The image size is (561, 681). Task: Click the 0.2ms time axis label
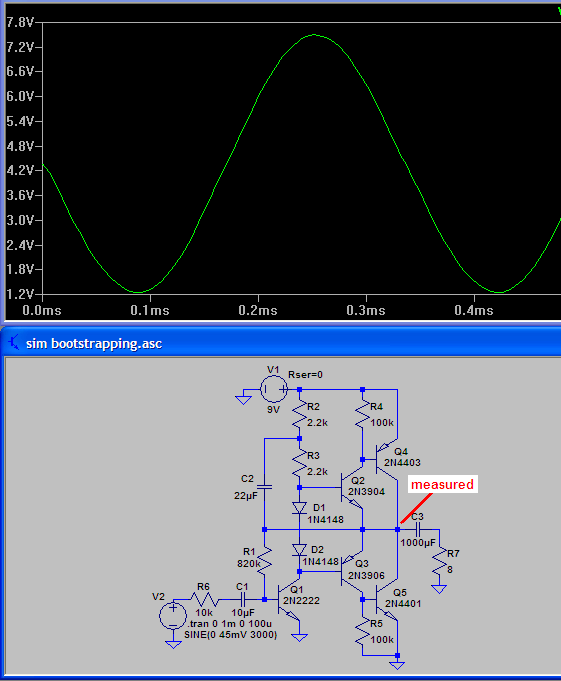pos(258,310)
